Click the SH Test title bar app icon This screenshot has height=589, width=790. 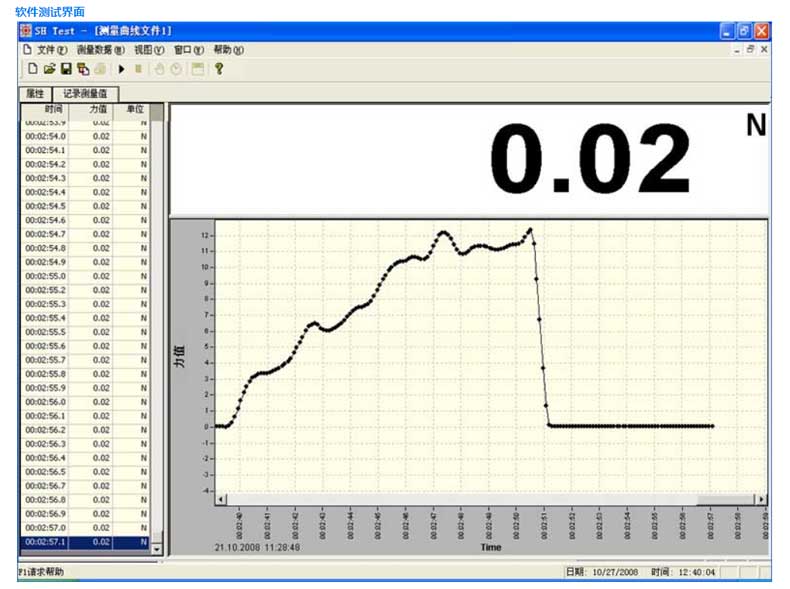(x=26, y=31)
